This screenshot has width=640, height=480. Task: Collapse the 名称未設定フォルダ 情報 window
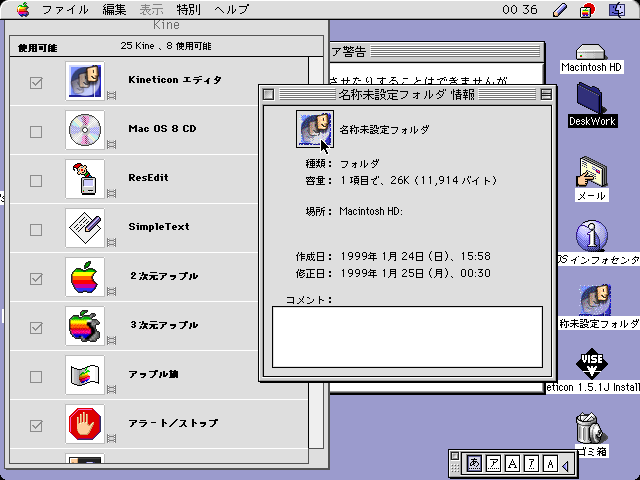(x=546, y=94)
